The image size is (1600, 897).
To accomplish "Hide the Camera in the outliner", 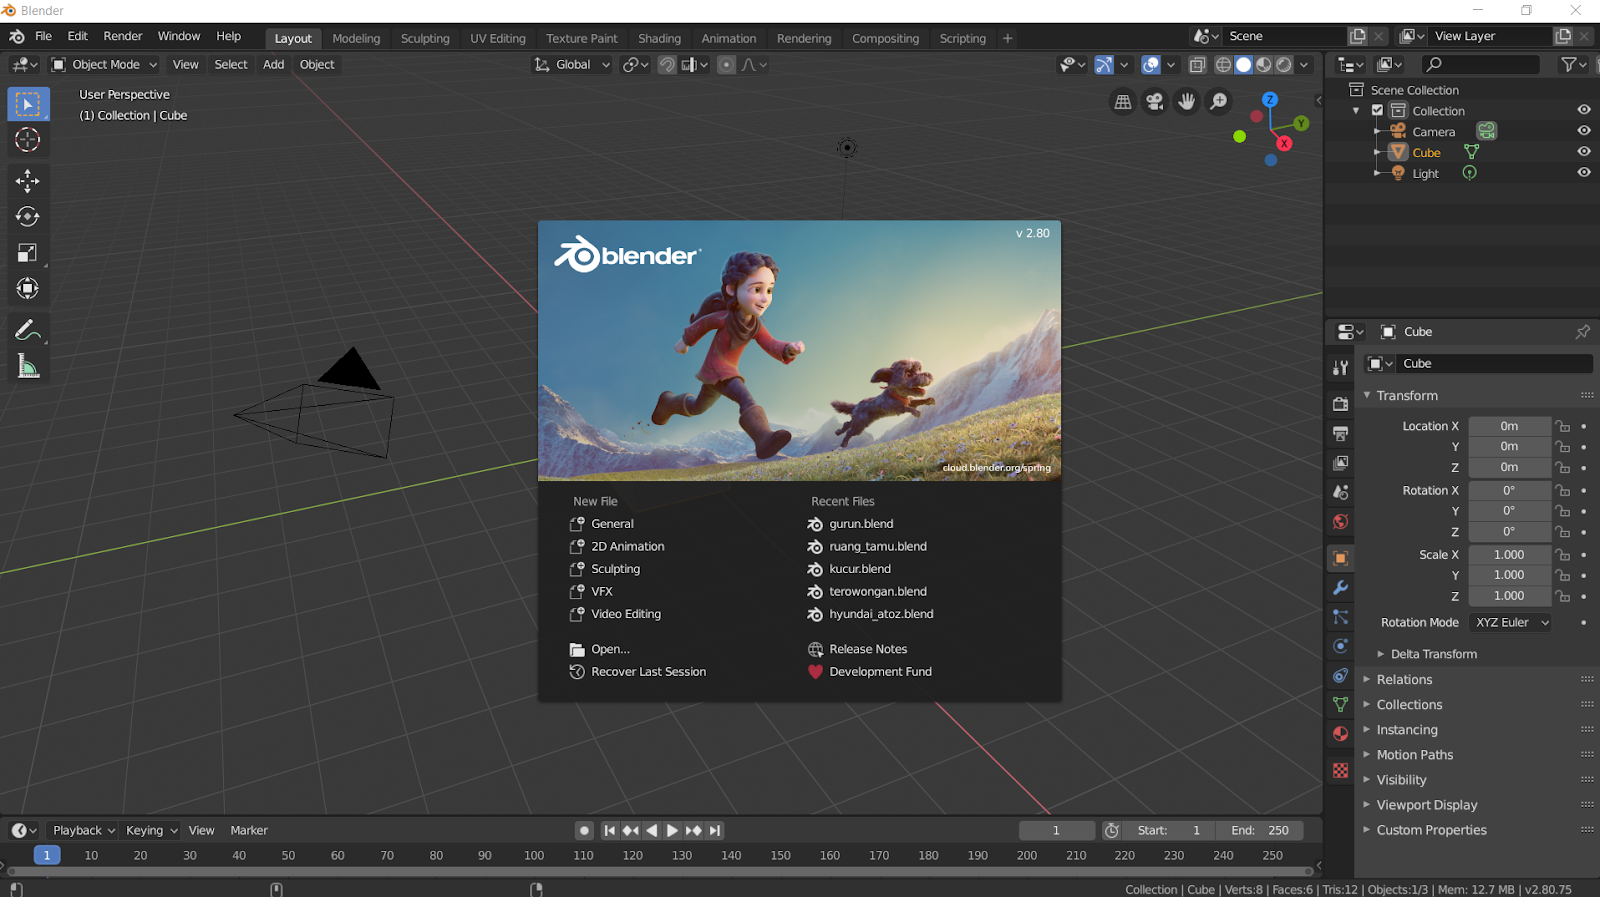I will pyautogui.click(x=1584, y=131).
